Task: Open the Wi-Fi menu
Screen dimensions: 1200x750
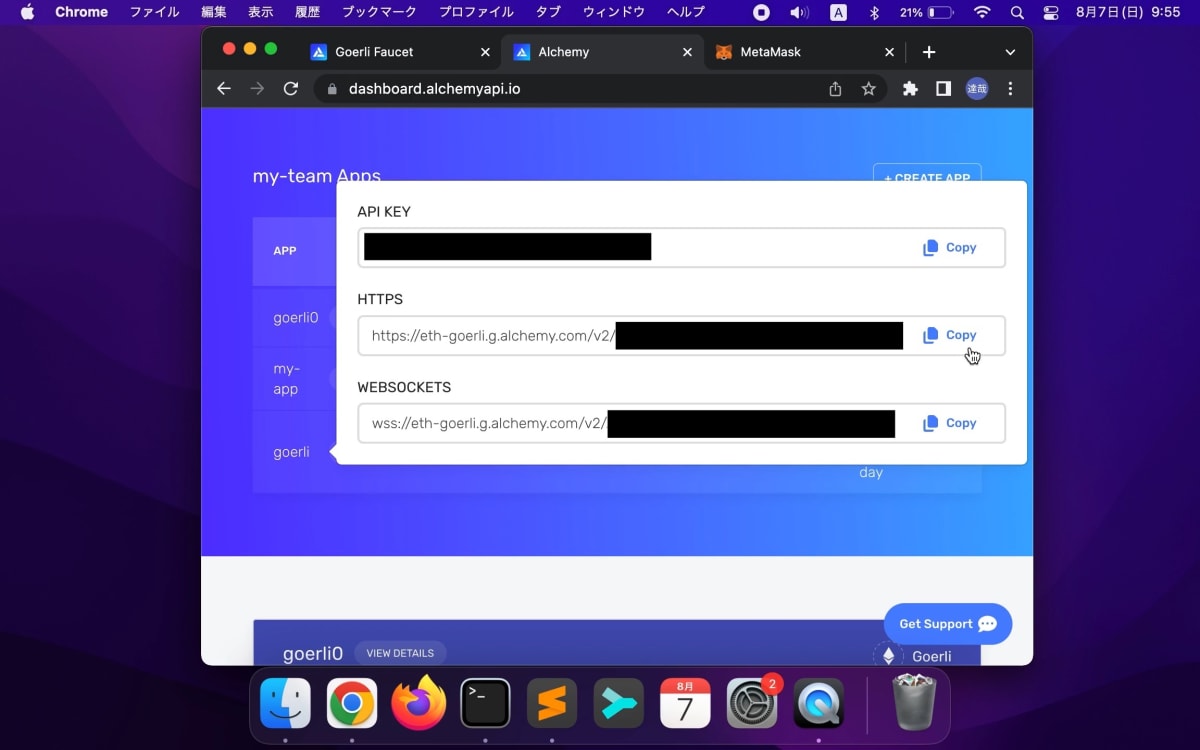Action: (x=982, y=12)
